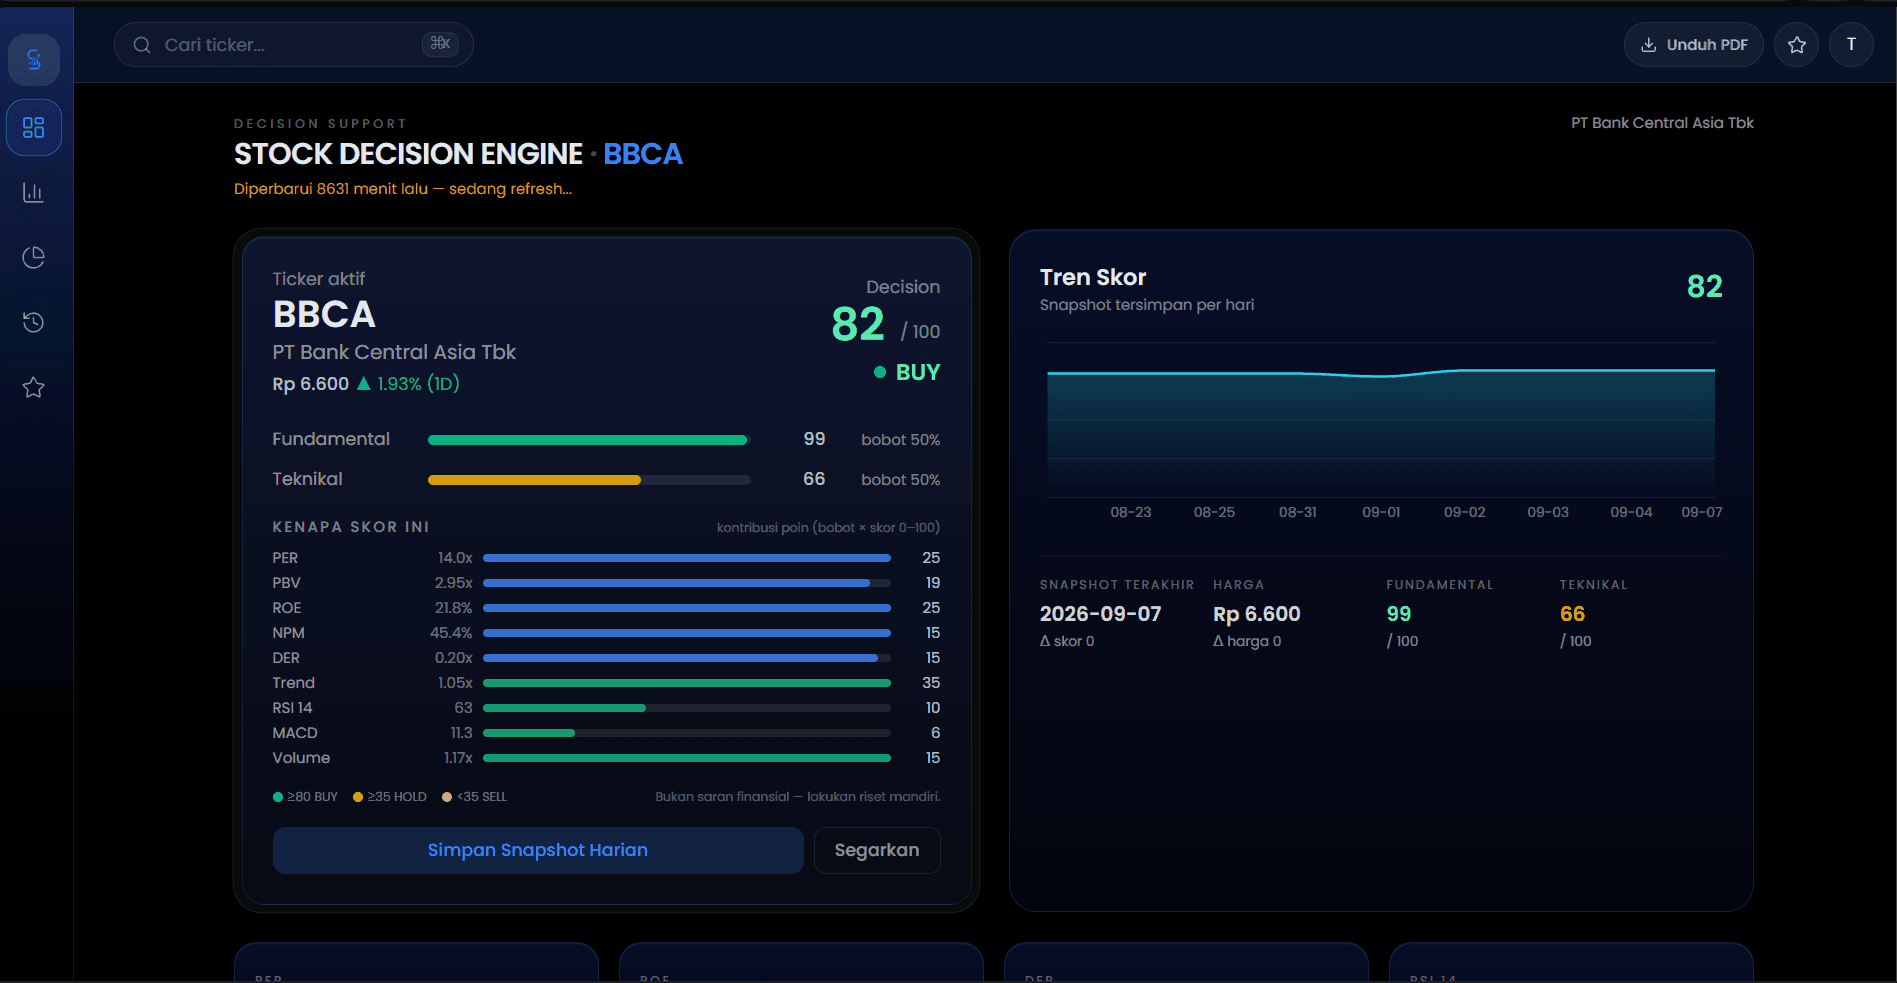Click the BBCA ticker in page title
1897x983 pixels.
pyautogui.click(x=643, y=154)
